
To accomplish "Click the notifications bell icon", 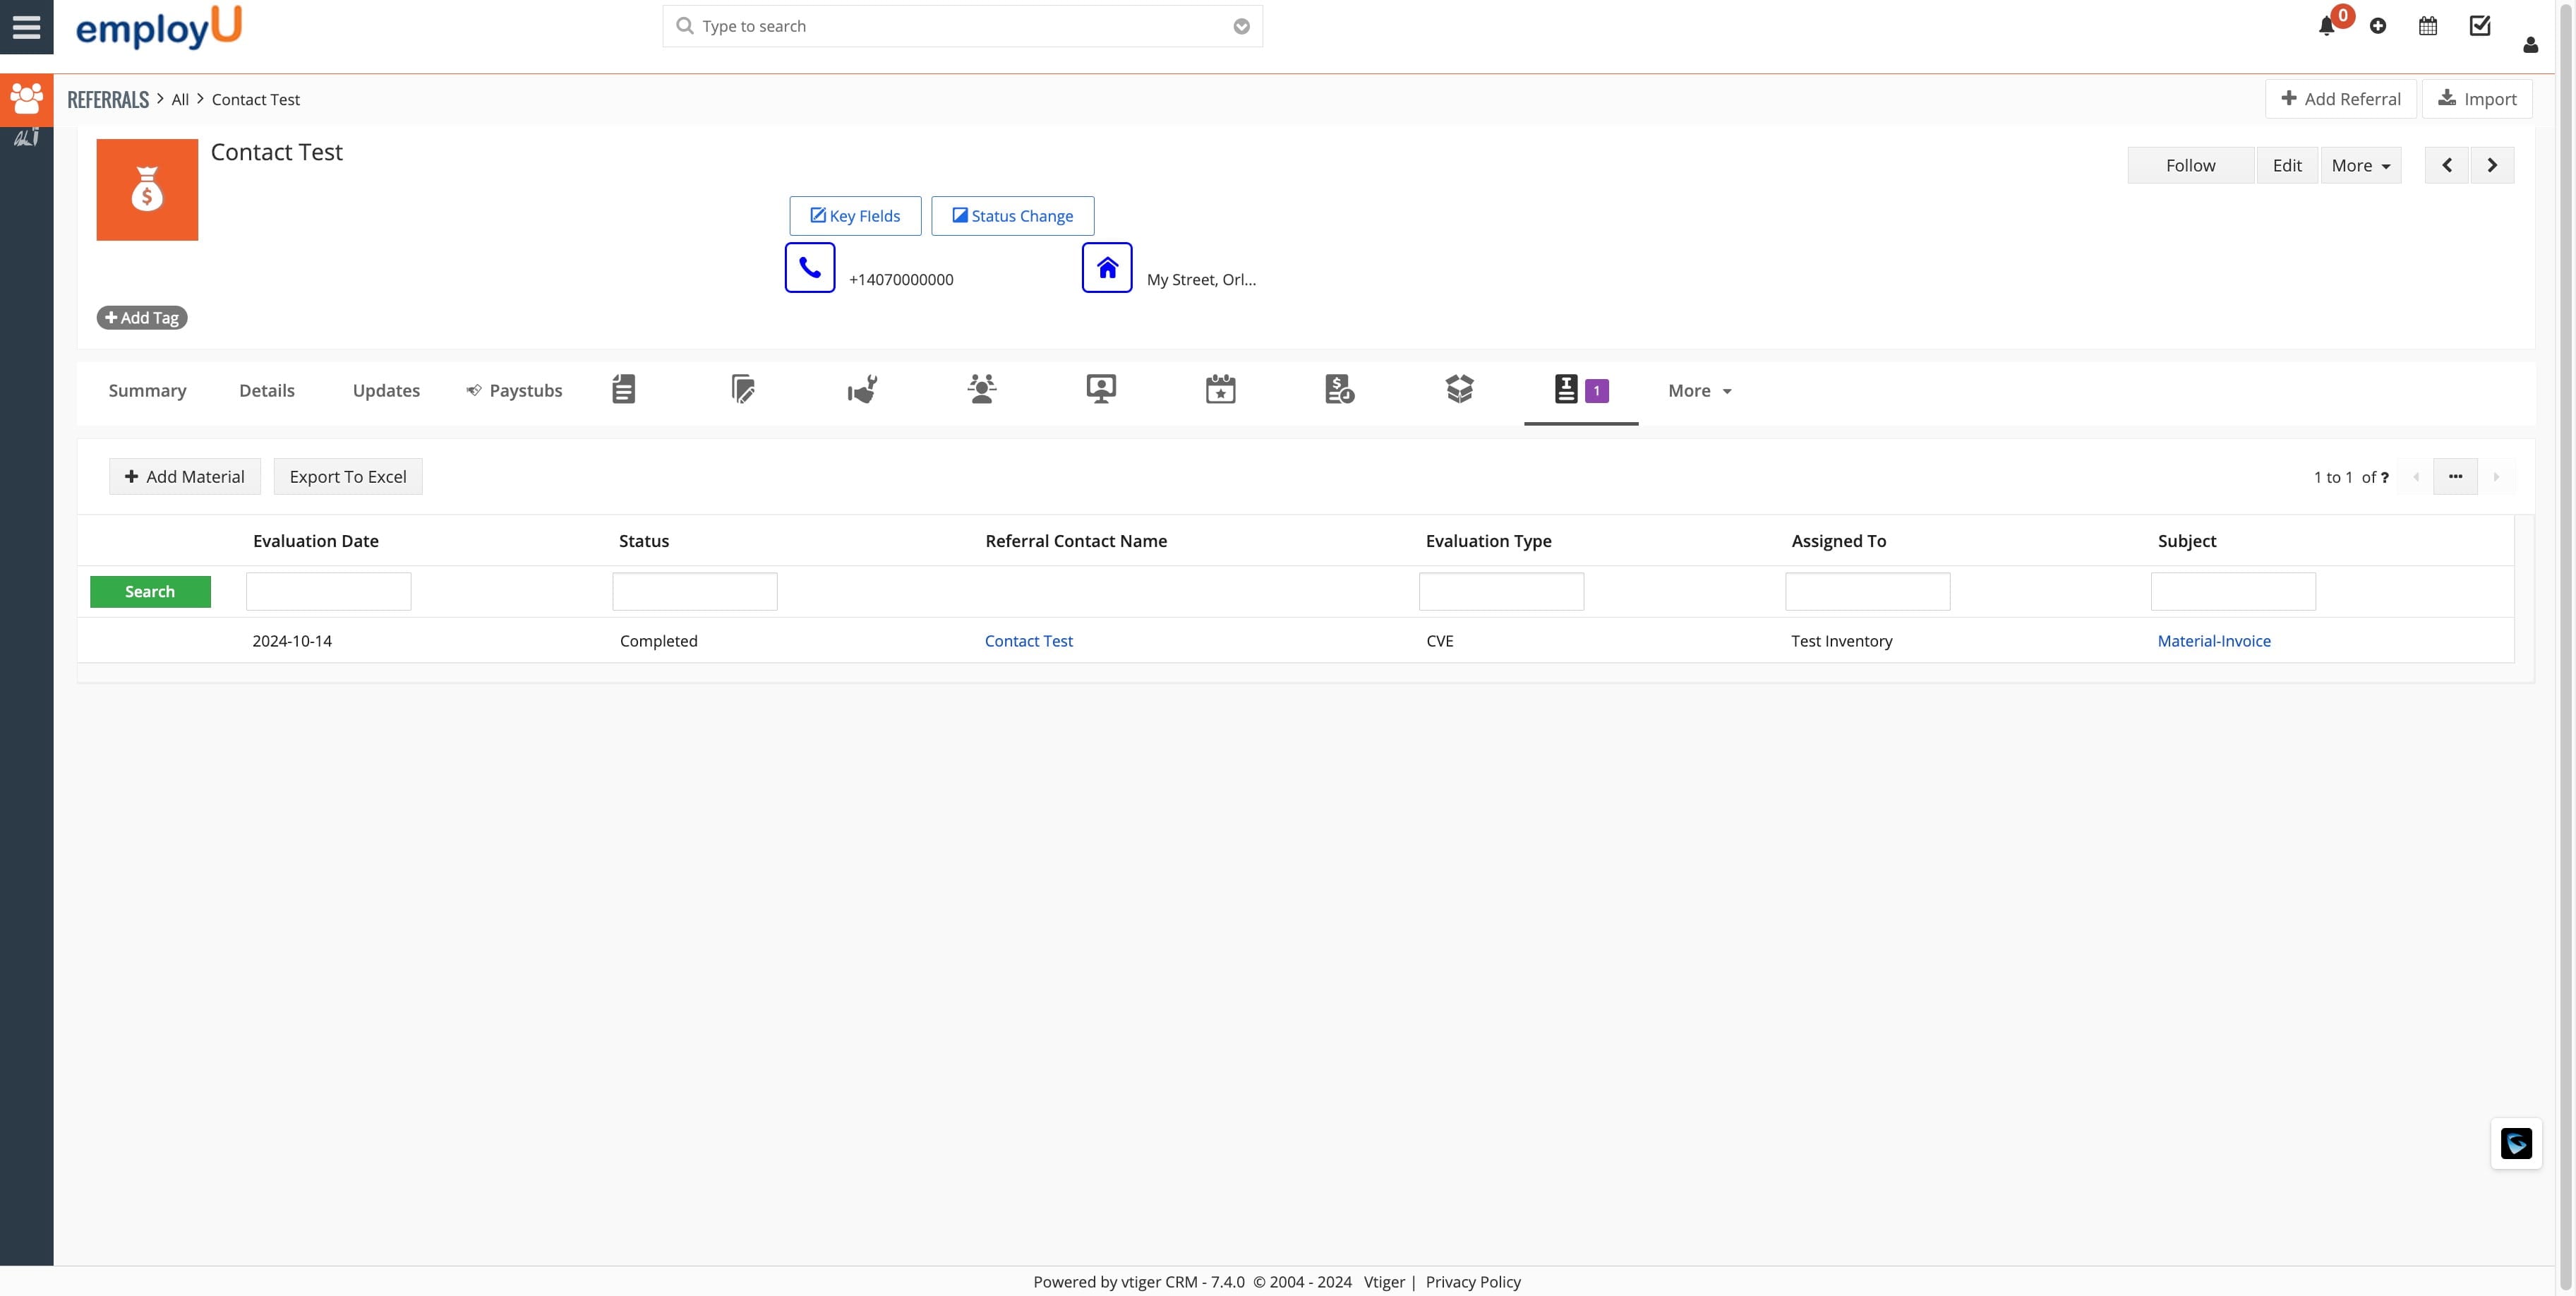I will tap(2326, 27).
